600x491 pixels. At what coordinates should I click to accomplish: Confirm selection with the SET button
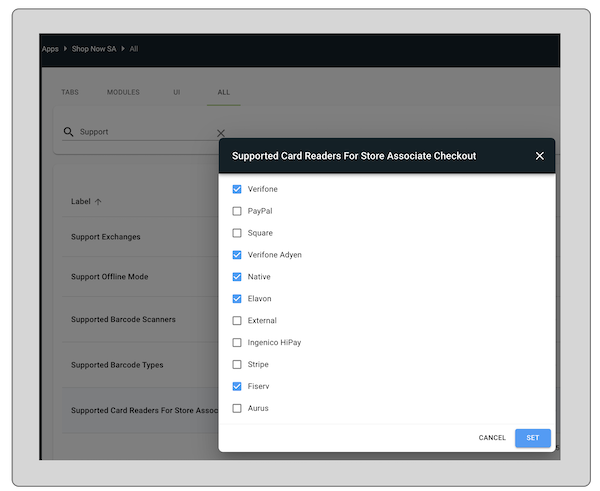coord(533,438)
